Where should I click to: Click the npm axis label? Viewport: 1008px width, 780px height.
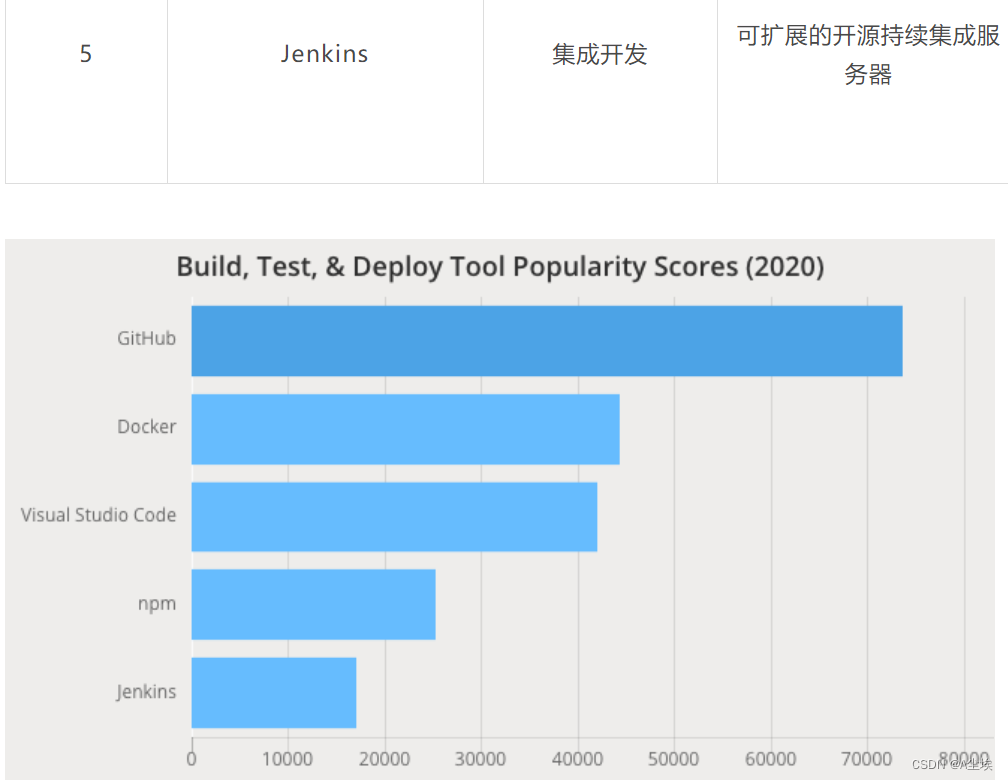[x=157, y=604]
